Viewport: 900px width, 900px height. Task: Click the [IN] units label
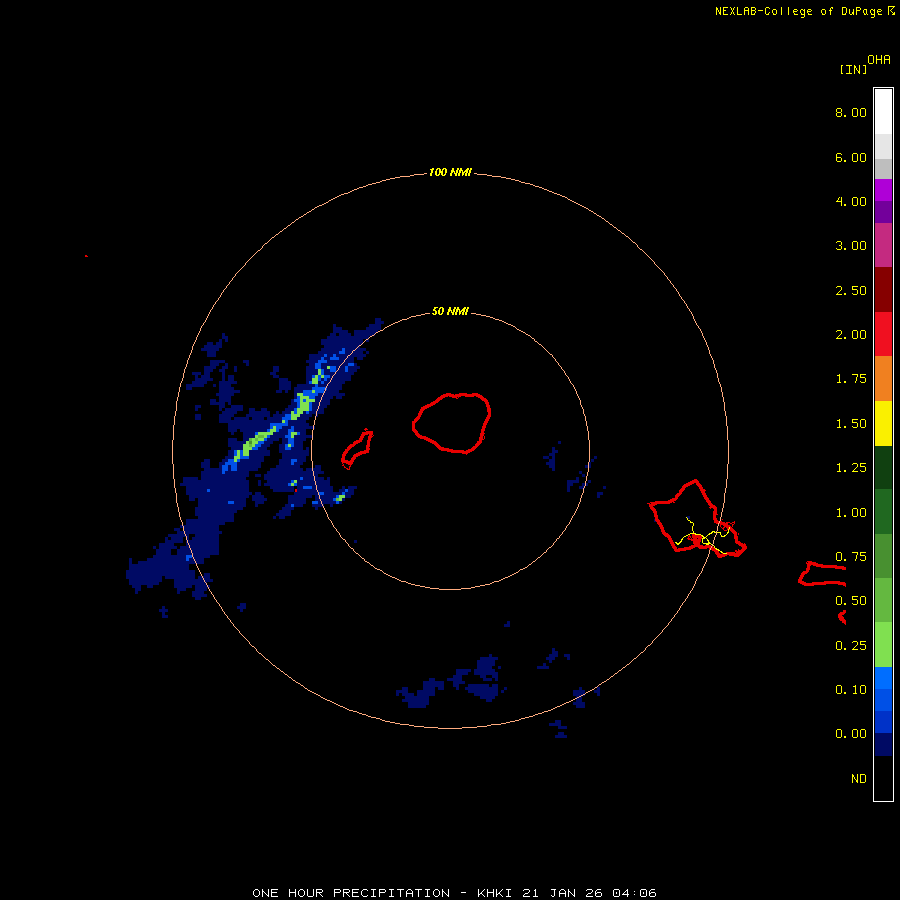853,69
